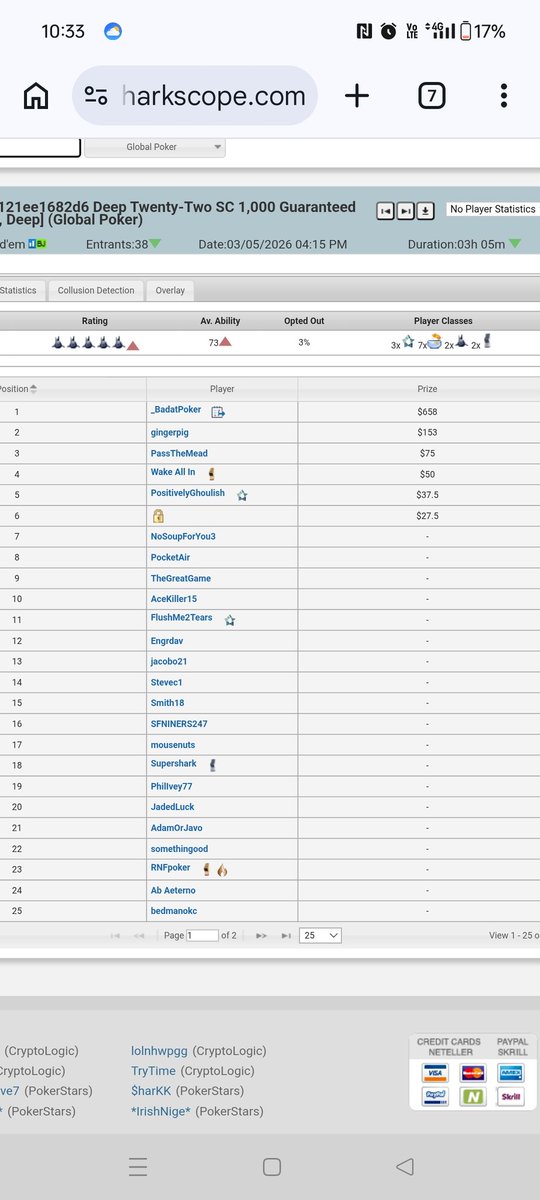
Task: Sort by the Prize column header
Action: (427, 389)
